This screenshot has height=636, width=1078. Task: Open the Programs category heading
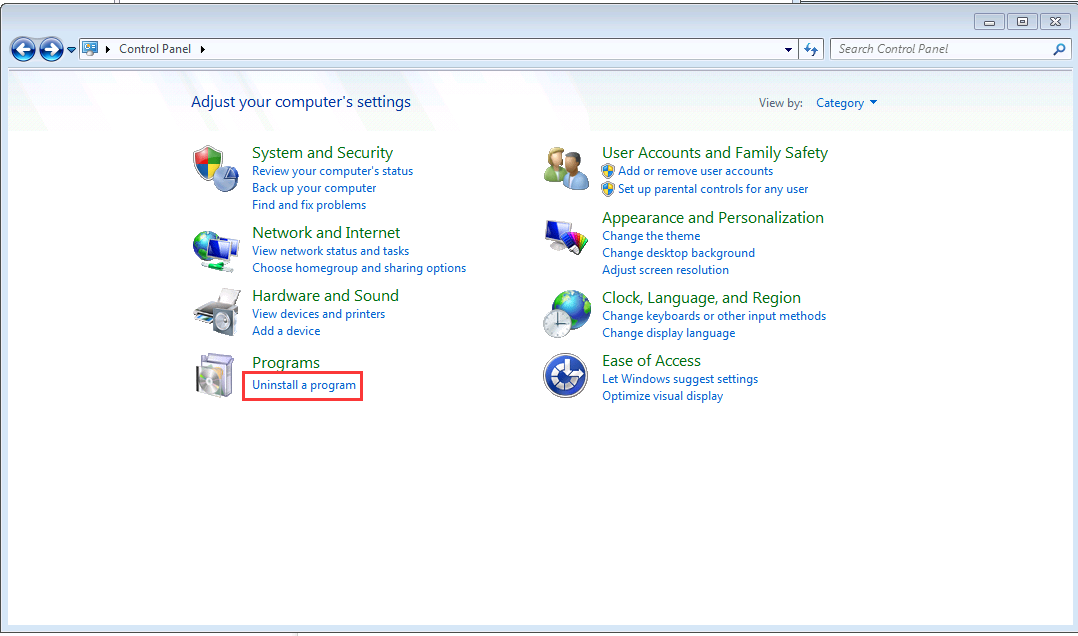click(286, 362)
